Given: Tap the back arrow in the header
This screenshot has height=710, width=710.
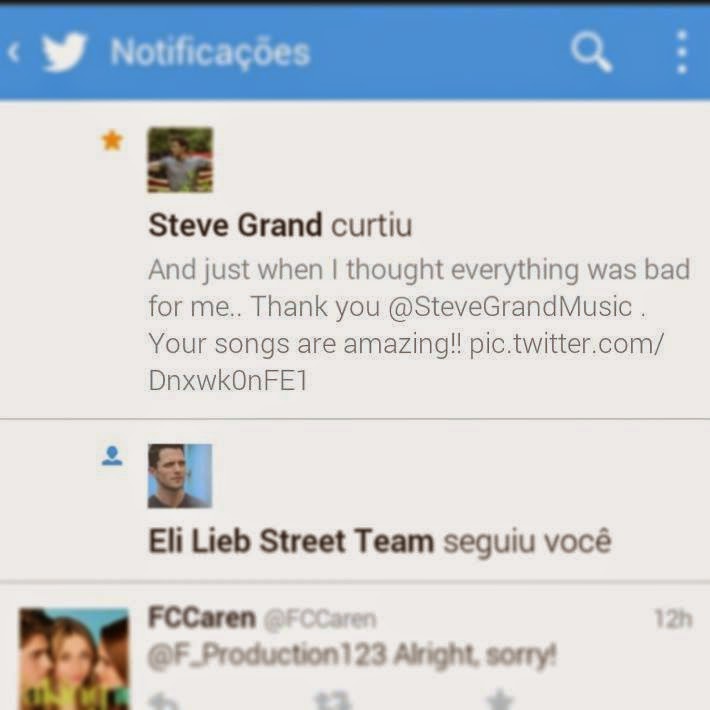Looking at the screenshot, I should [14, 52].
